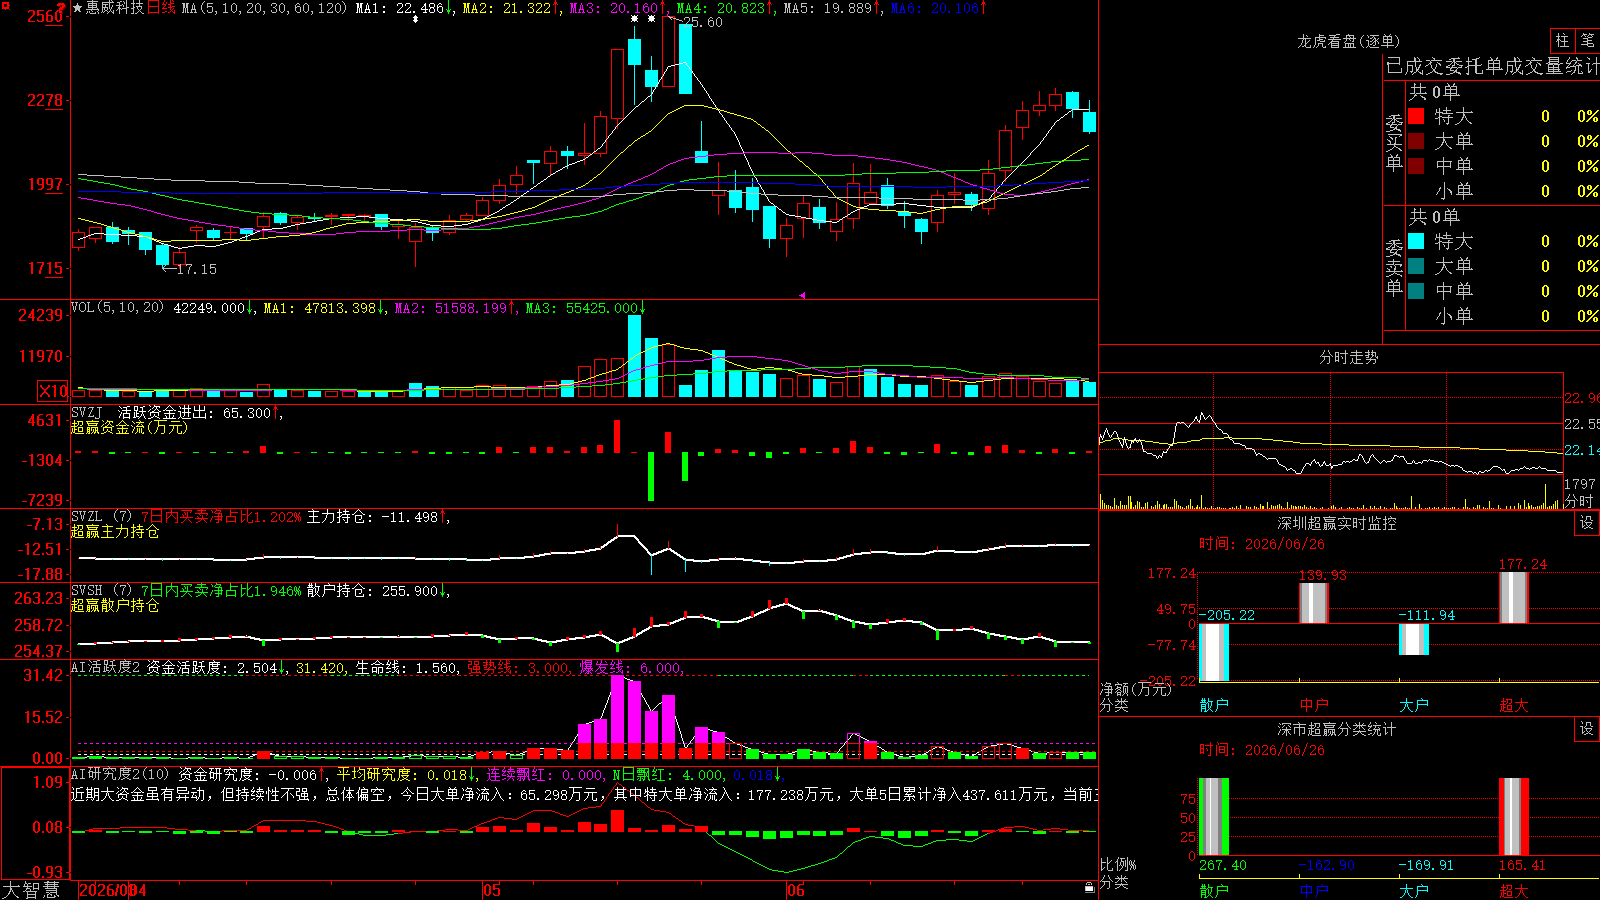1600x900 pixels.
Task: Click the small red square icon in the top-left corner
Action: (5, 6)
